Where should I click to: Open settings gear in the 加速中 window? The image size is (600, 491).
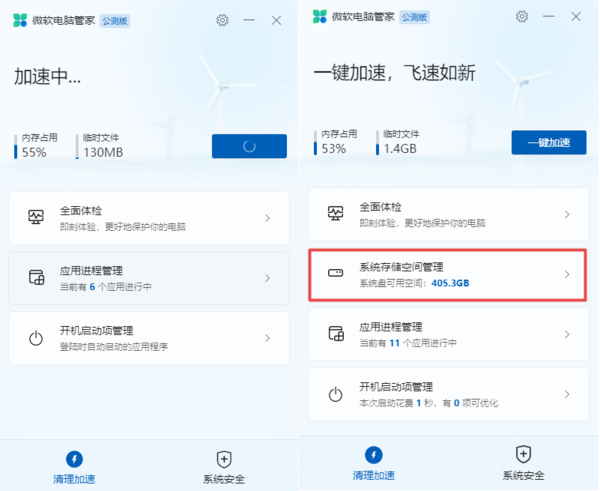point(222,20)
